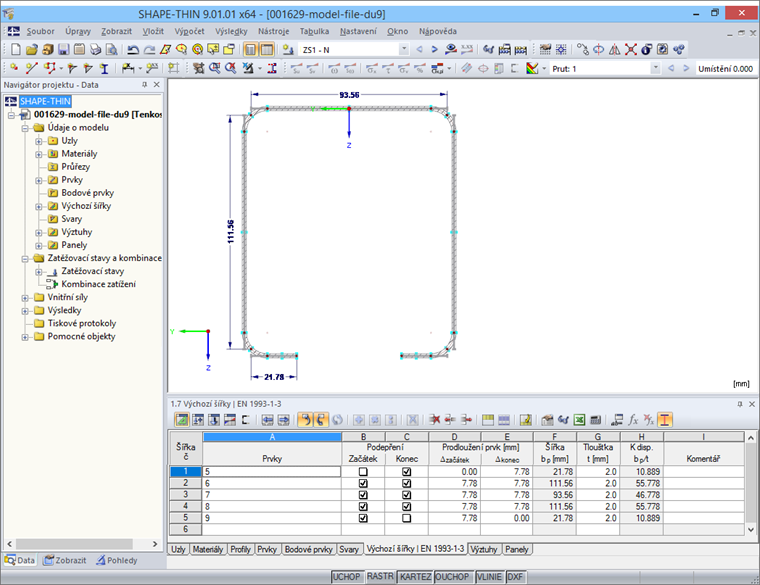Switch navigator to Pohledy view
Viewport: 760px width, 585px height.
click(x=117, y=560)
